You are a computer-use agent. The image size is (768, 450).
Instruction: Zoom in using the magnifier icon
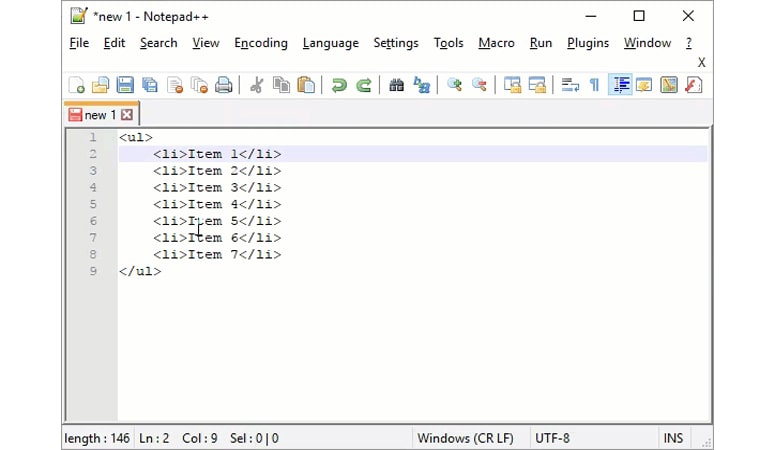coord(455,85)
